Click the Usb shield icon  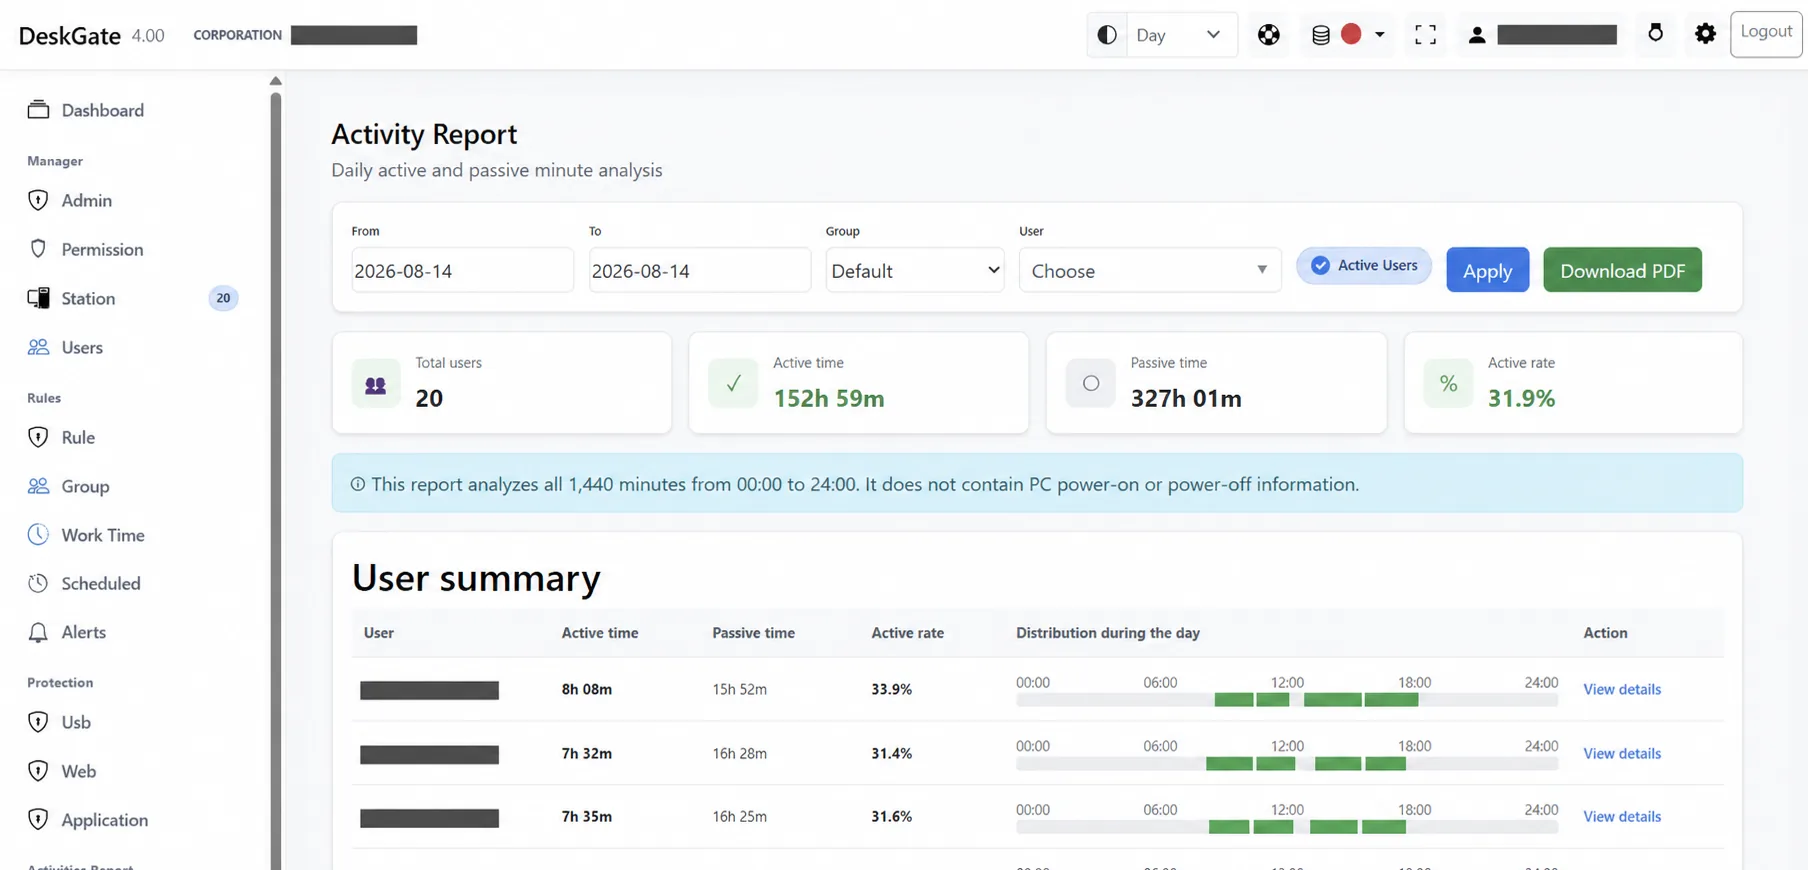pos(38,722)
